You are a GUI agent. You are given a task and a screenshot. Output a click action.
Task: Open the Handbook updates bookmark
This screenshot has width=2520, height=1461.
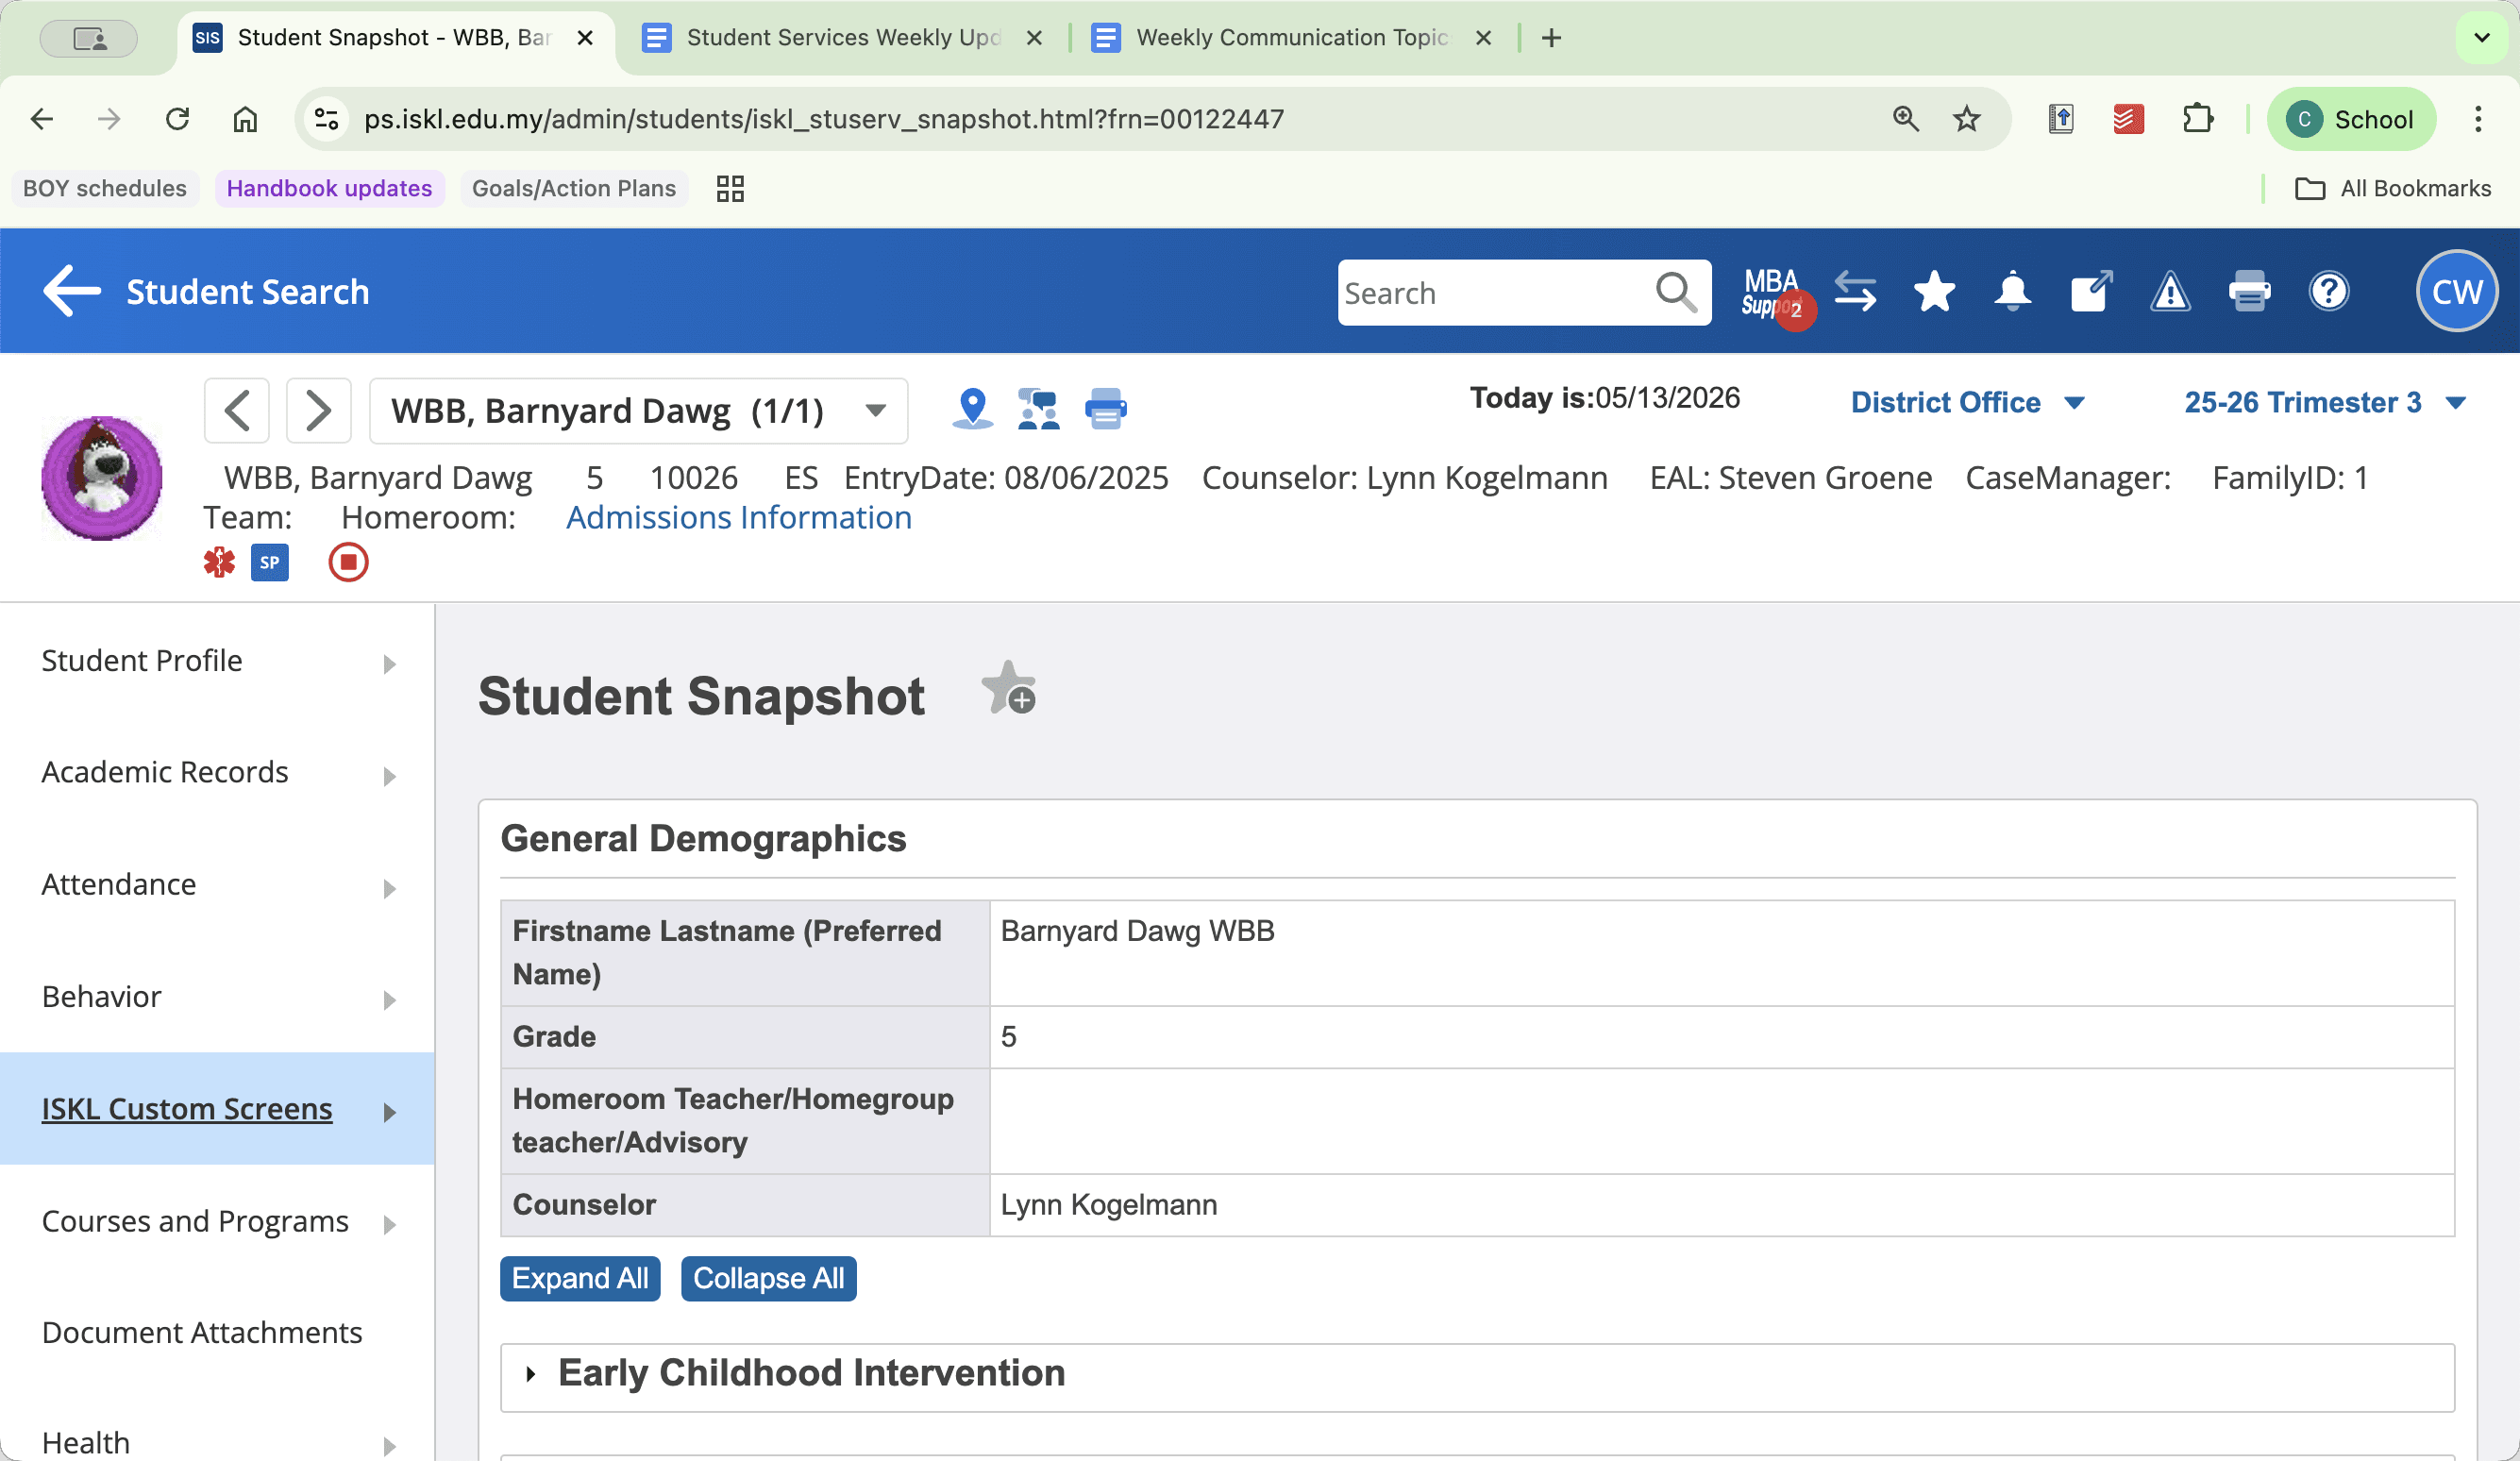point(329,188)
